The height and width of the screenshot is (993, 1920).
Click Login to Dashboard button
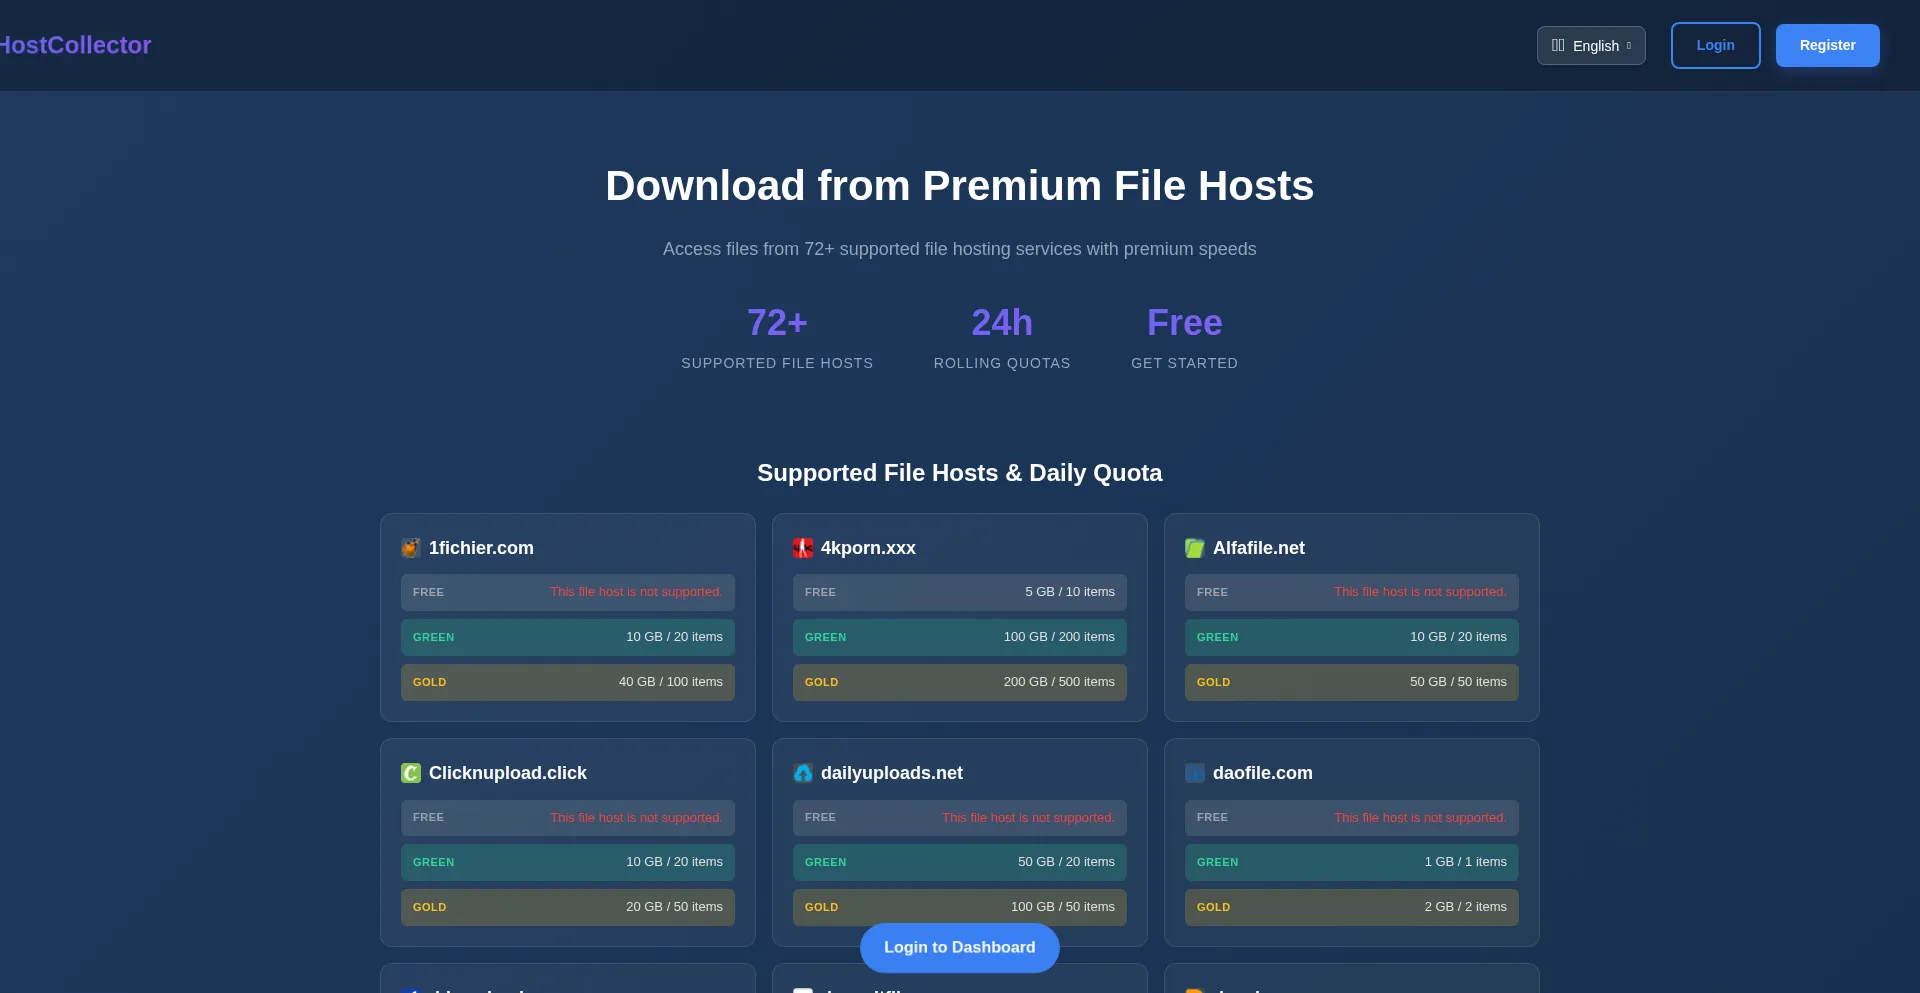(x=959, y=947)
